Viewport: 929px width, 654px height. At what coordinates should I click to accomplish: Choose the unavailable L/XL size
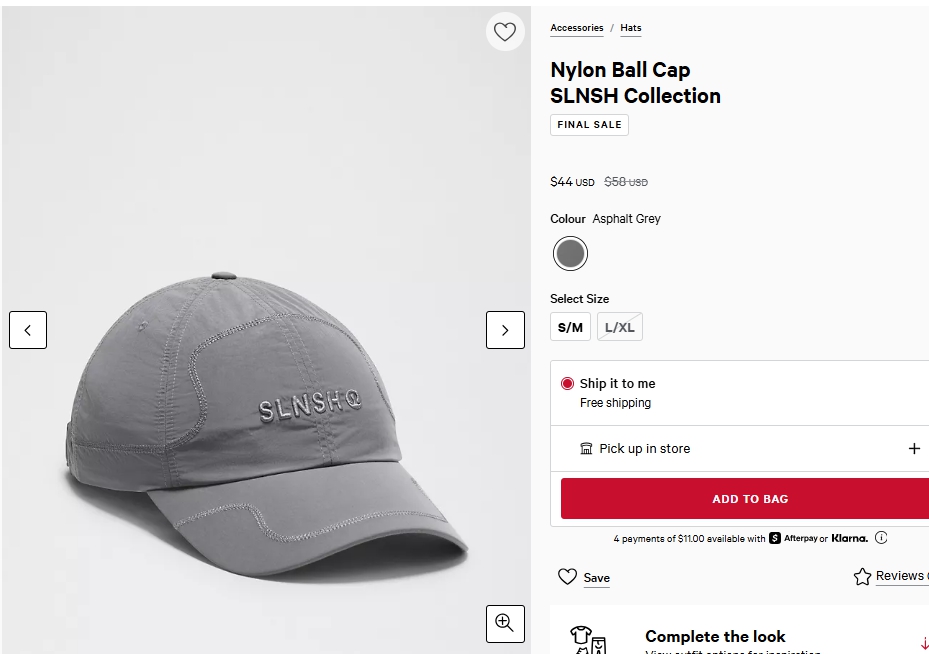click(620, 327)
